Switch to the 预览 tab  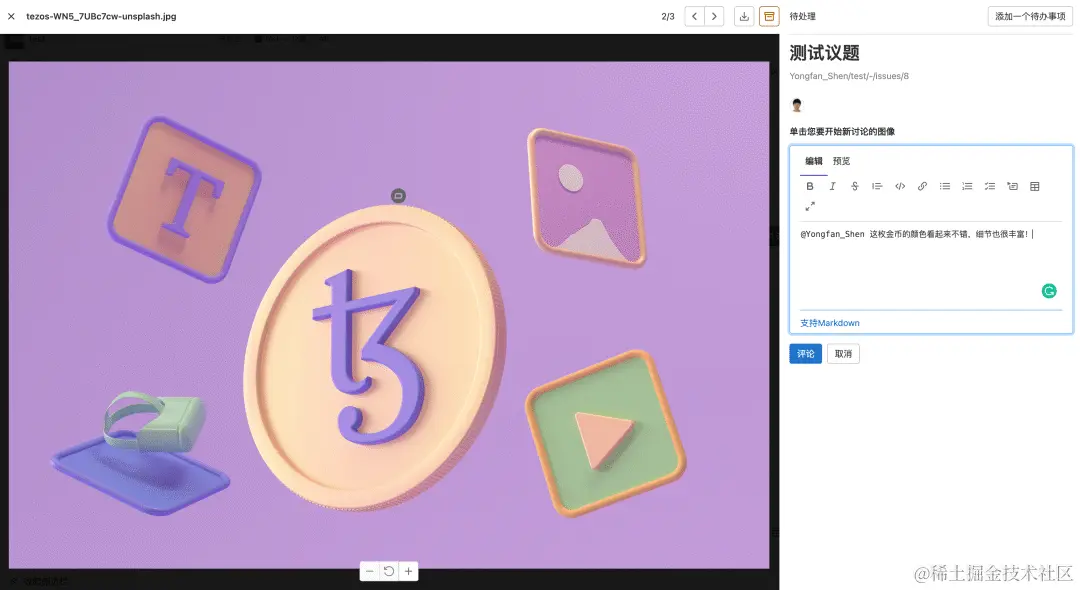[x=841, y=161]
